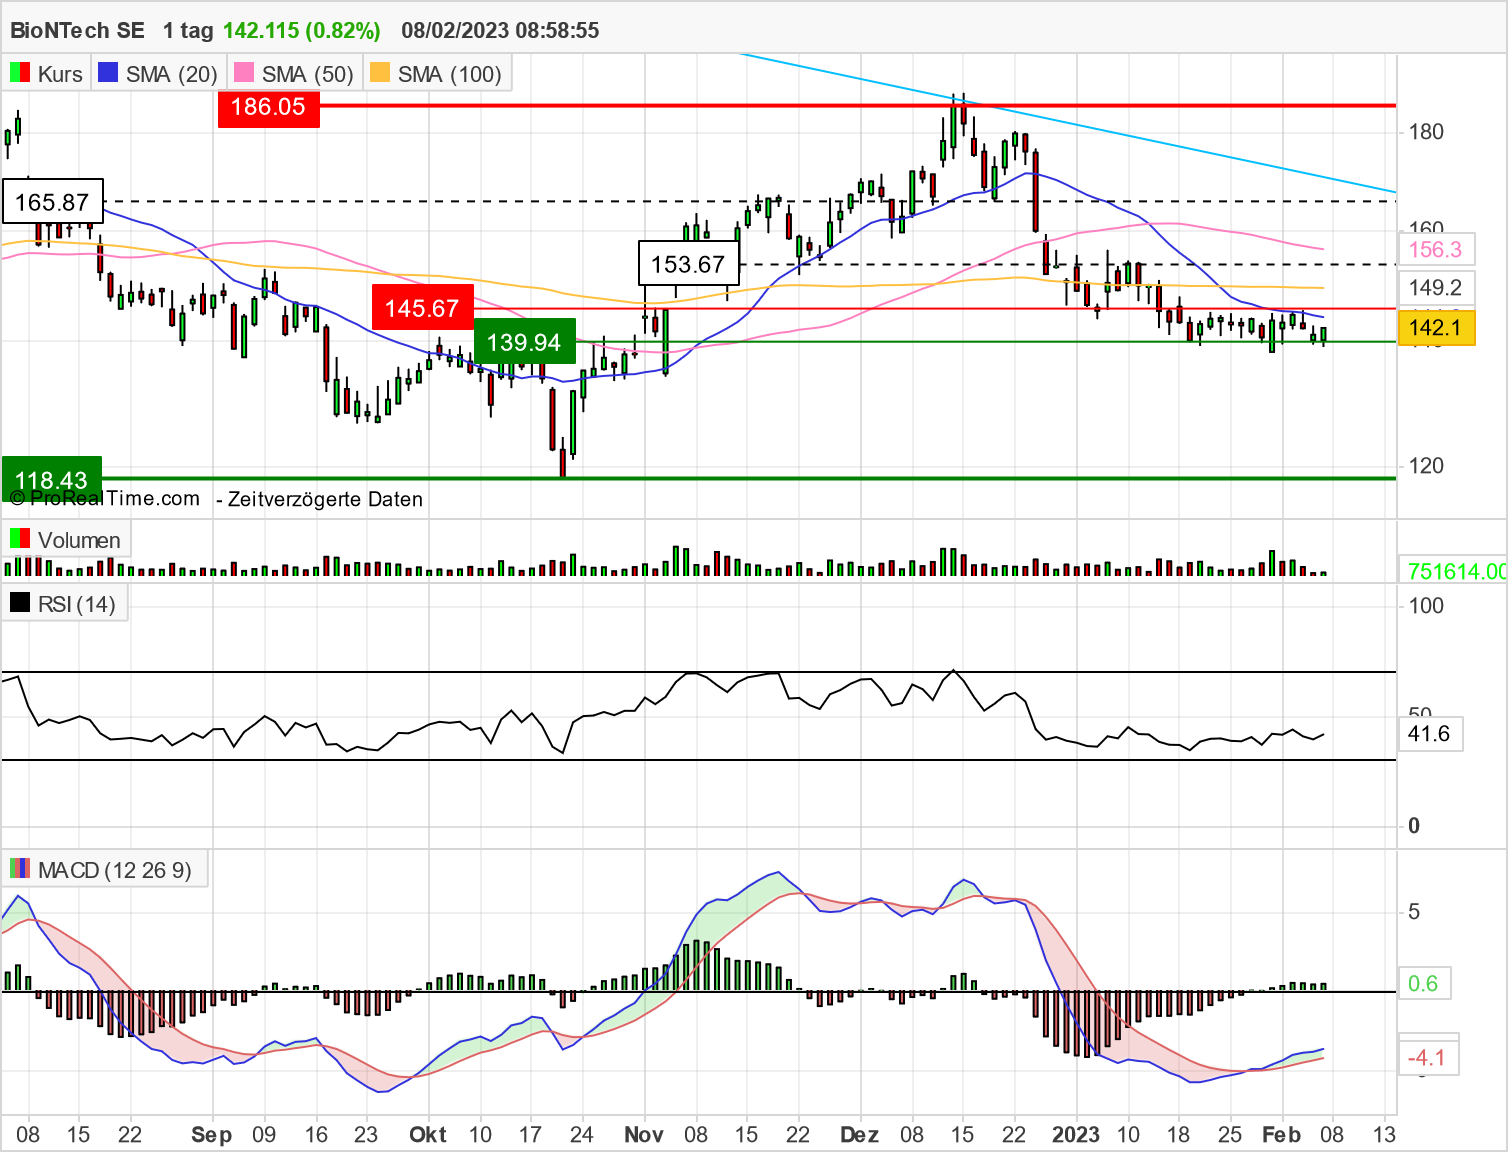Toggle the Kurs legend entry
The image size is (1508, 1152).
click(x=59, y=72)
